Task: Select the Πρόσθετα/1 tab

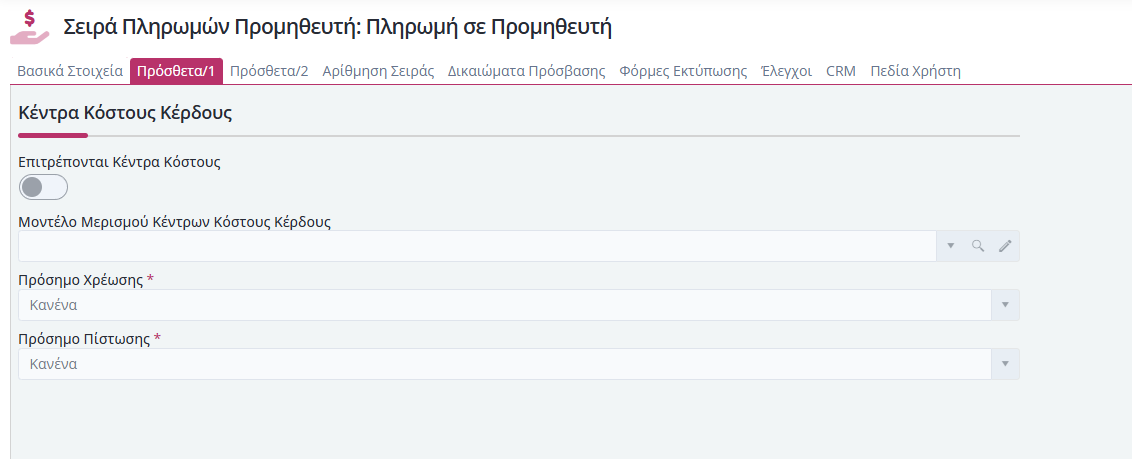Action: (x=176, y=71)
